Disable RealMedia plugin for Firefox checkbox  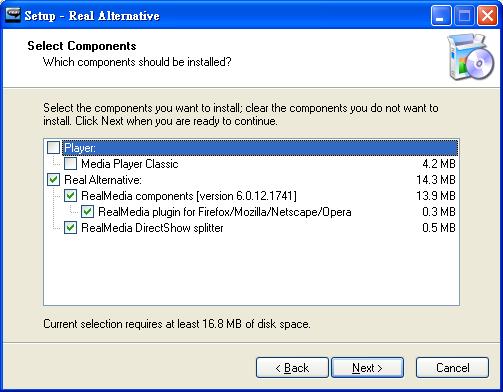point(87,212)
